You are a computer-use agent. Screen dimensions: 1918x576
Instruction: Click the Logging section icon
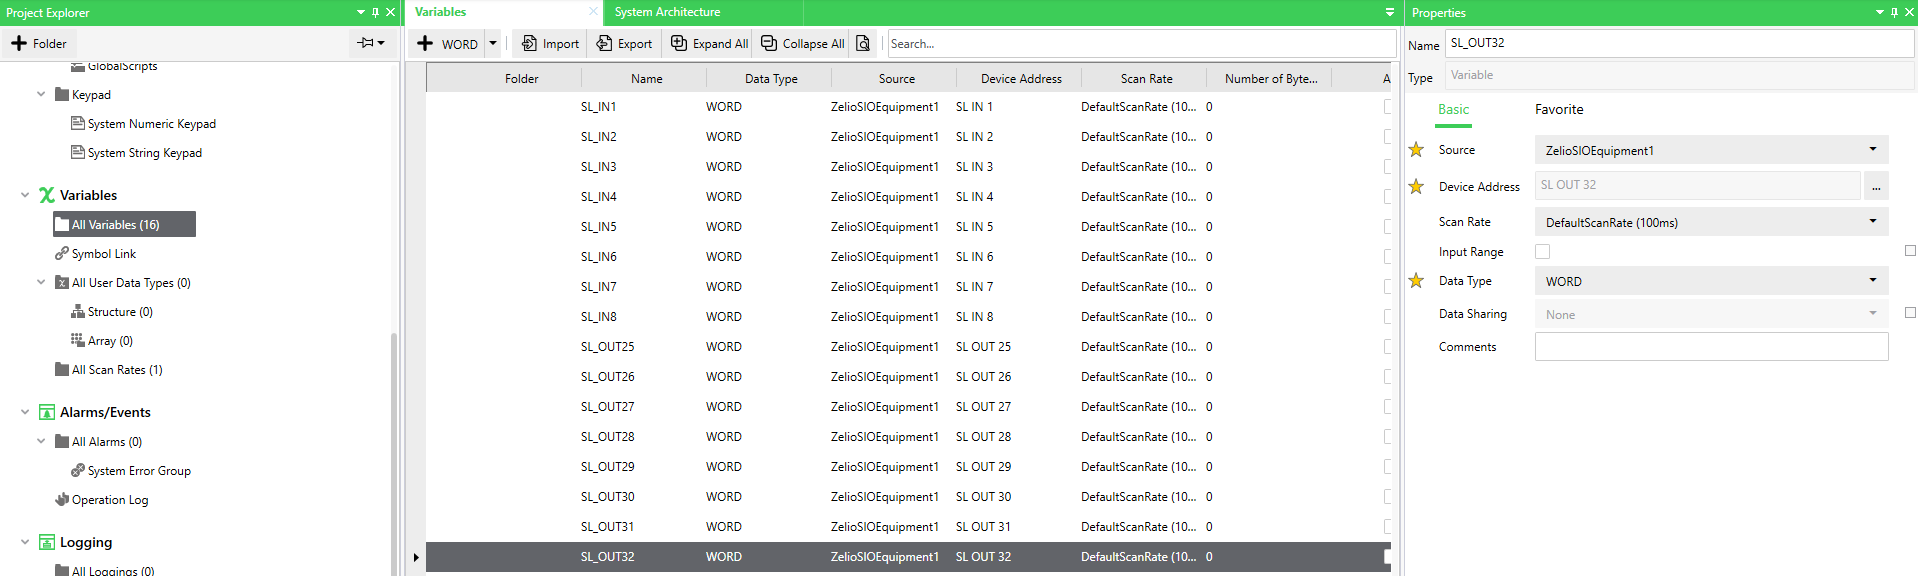[x=47, y=542]
